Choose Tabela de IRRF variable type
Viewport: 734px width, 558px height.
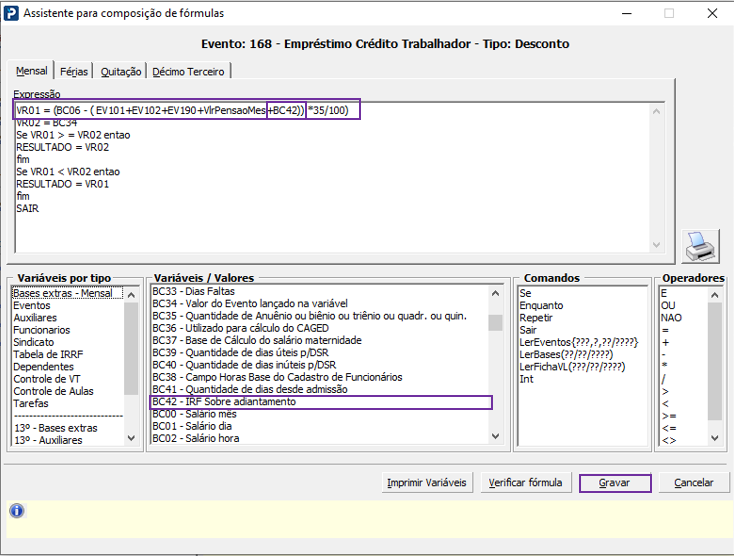click(47, 354)
